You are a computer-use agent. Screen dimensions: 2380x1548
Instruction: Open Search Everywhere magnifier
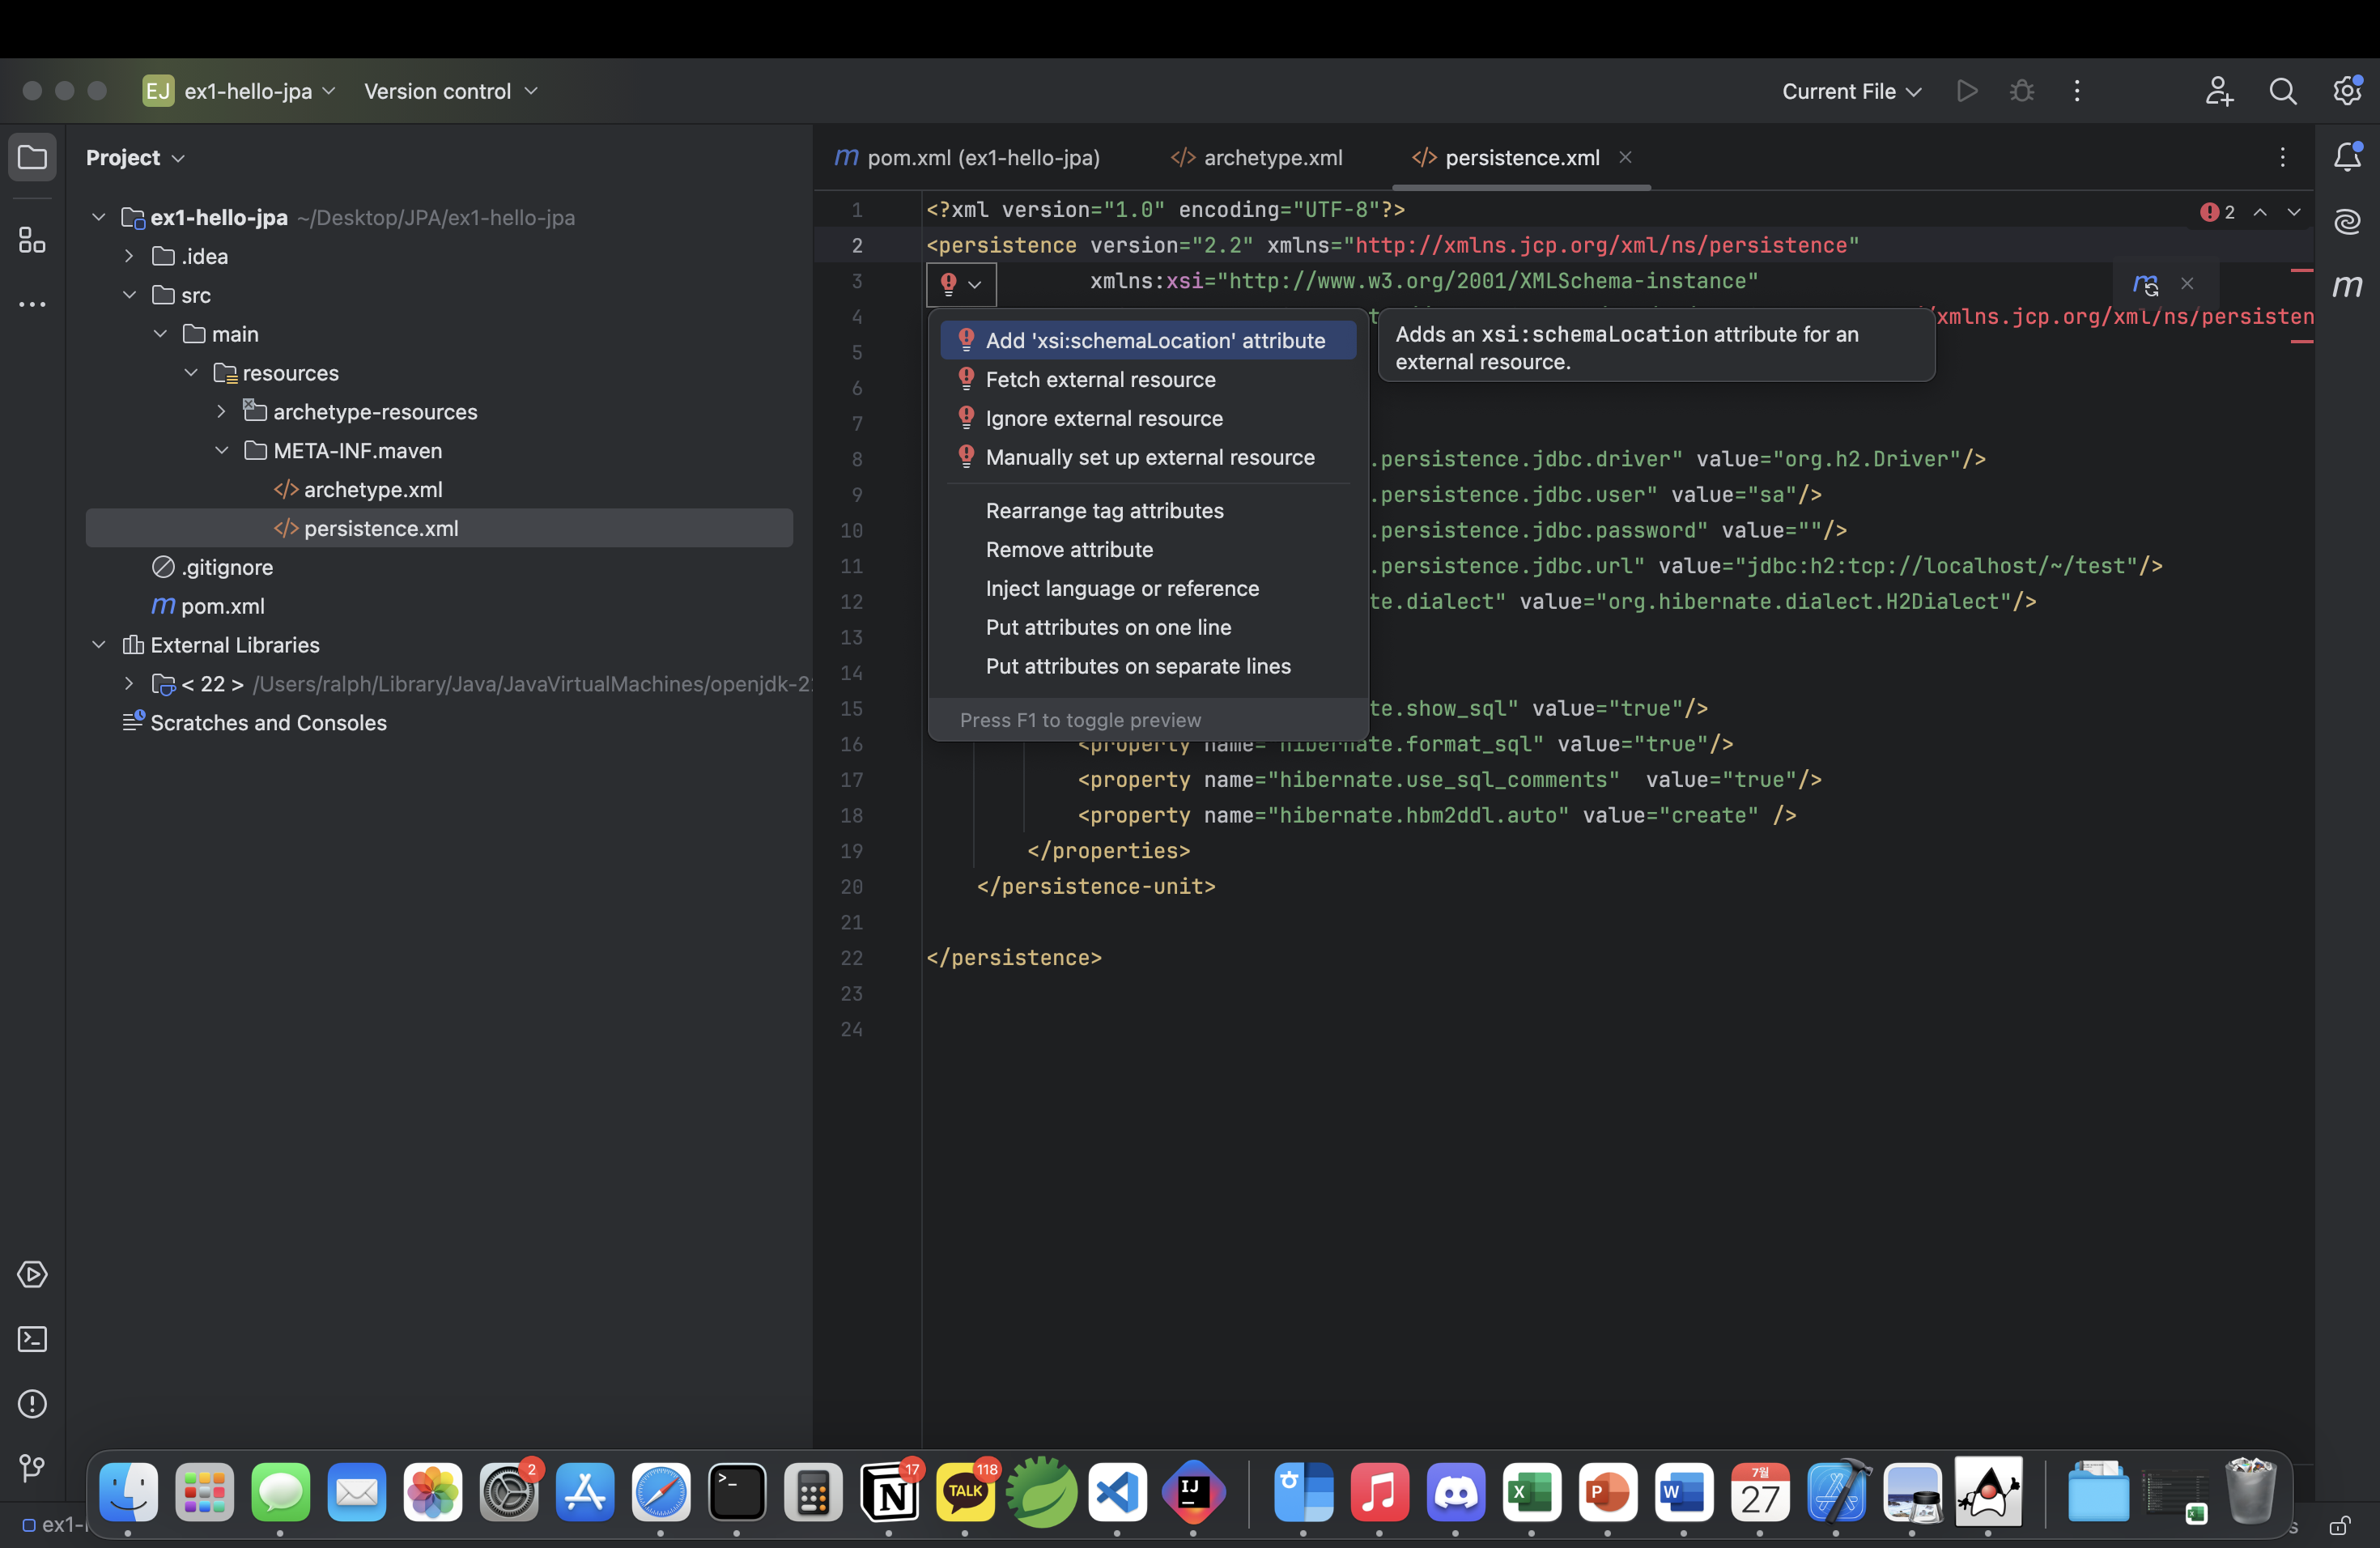click(2283, 91)
